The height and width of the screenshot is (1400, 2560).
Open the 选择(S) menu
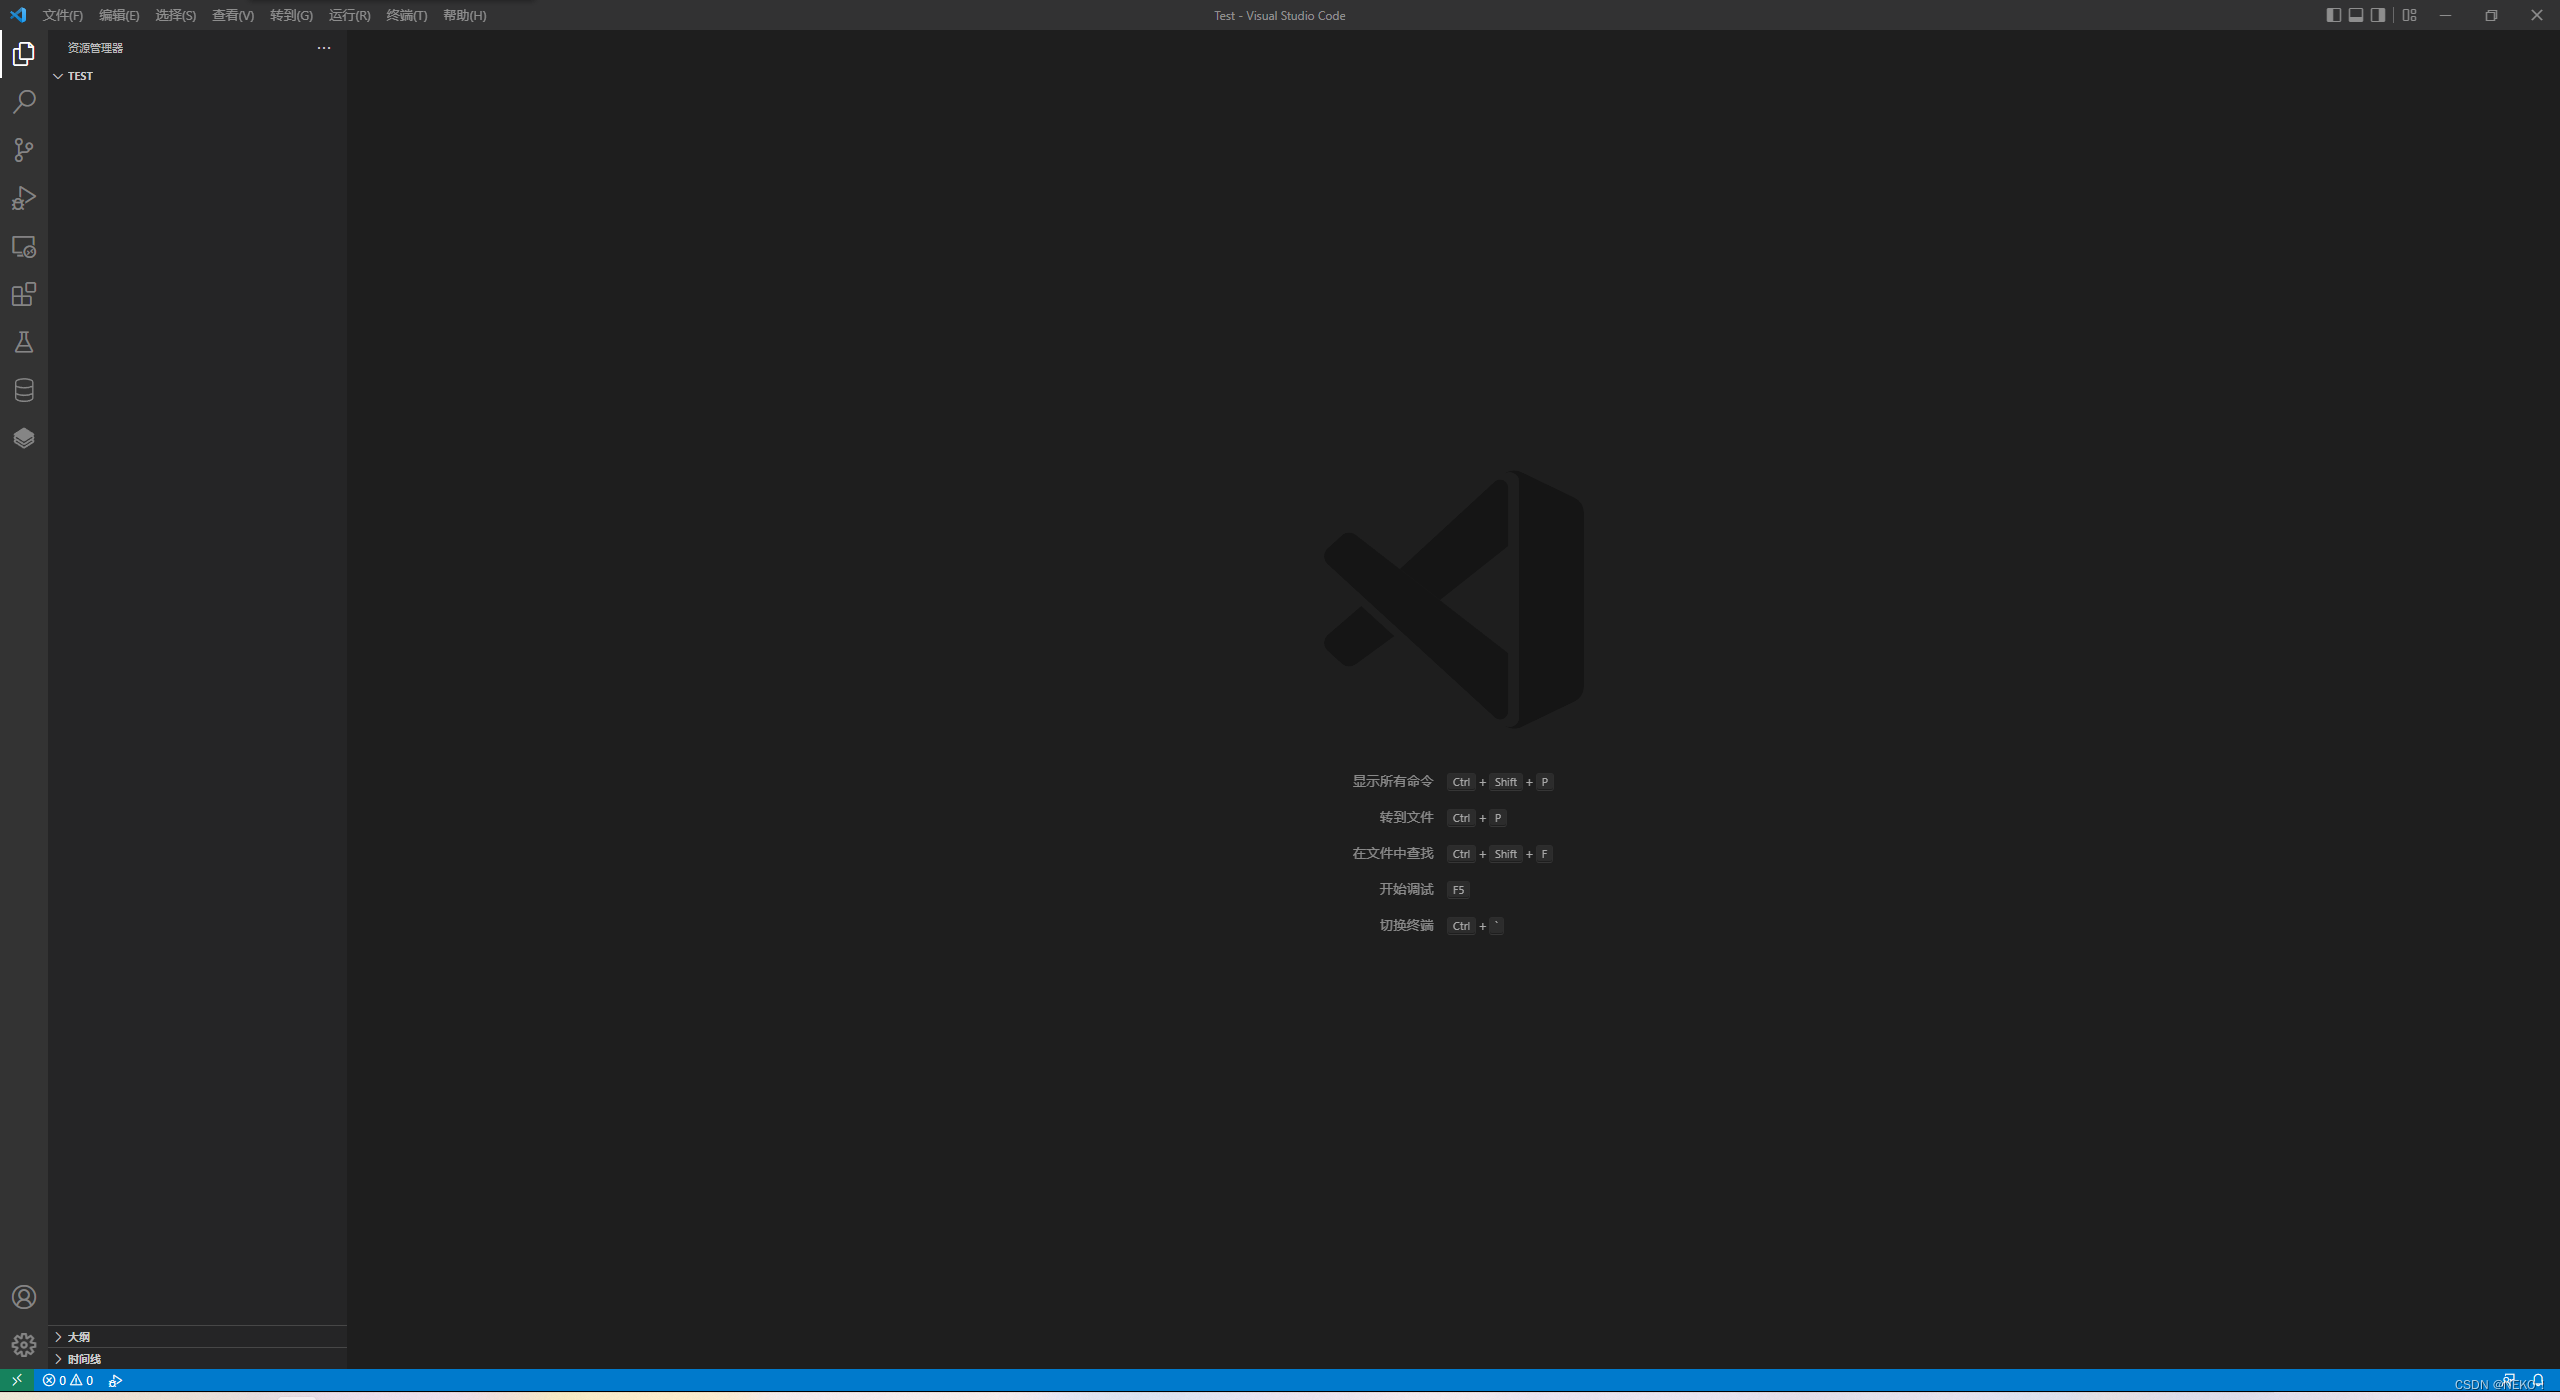tap(175, 15)
